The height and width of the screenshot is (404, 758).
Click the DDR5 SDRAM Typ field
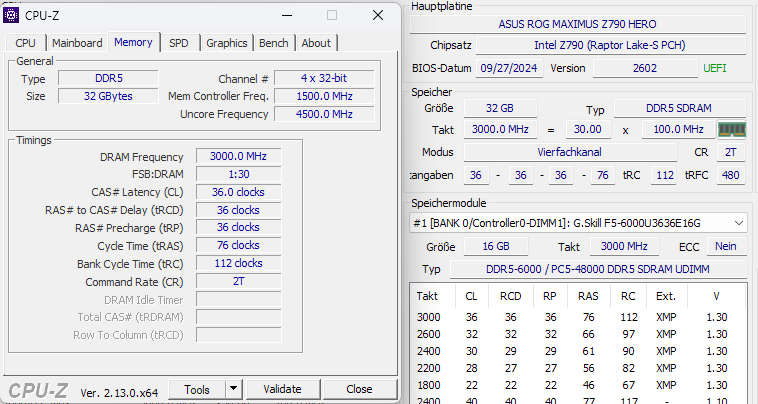click(x=679, y=108)
